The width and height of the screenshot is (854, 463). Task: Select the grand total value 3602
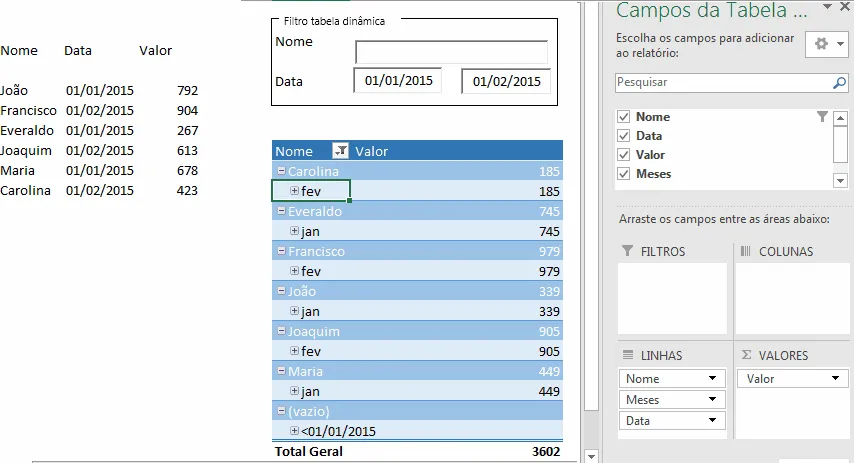[x=546, y=452]
